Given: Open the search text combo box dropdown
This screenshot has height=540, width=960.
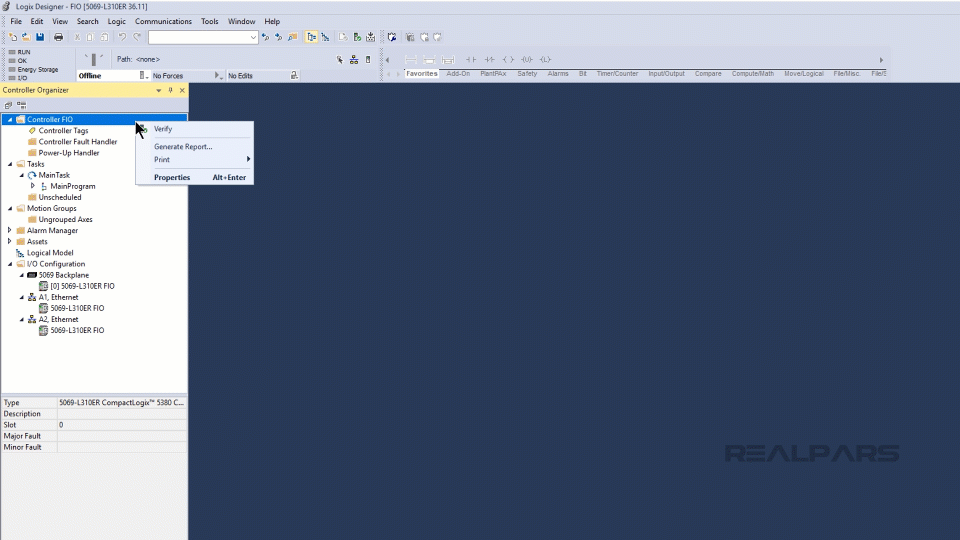Looking at the screenshot, I should (253, 37).
